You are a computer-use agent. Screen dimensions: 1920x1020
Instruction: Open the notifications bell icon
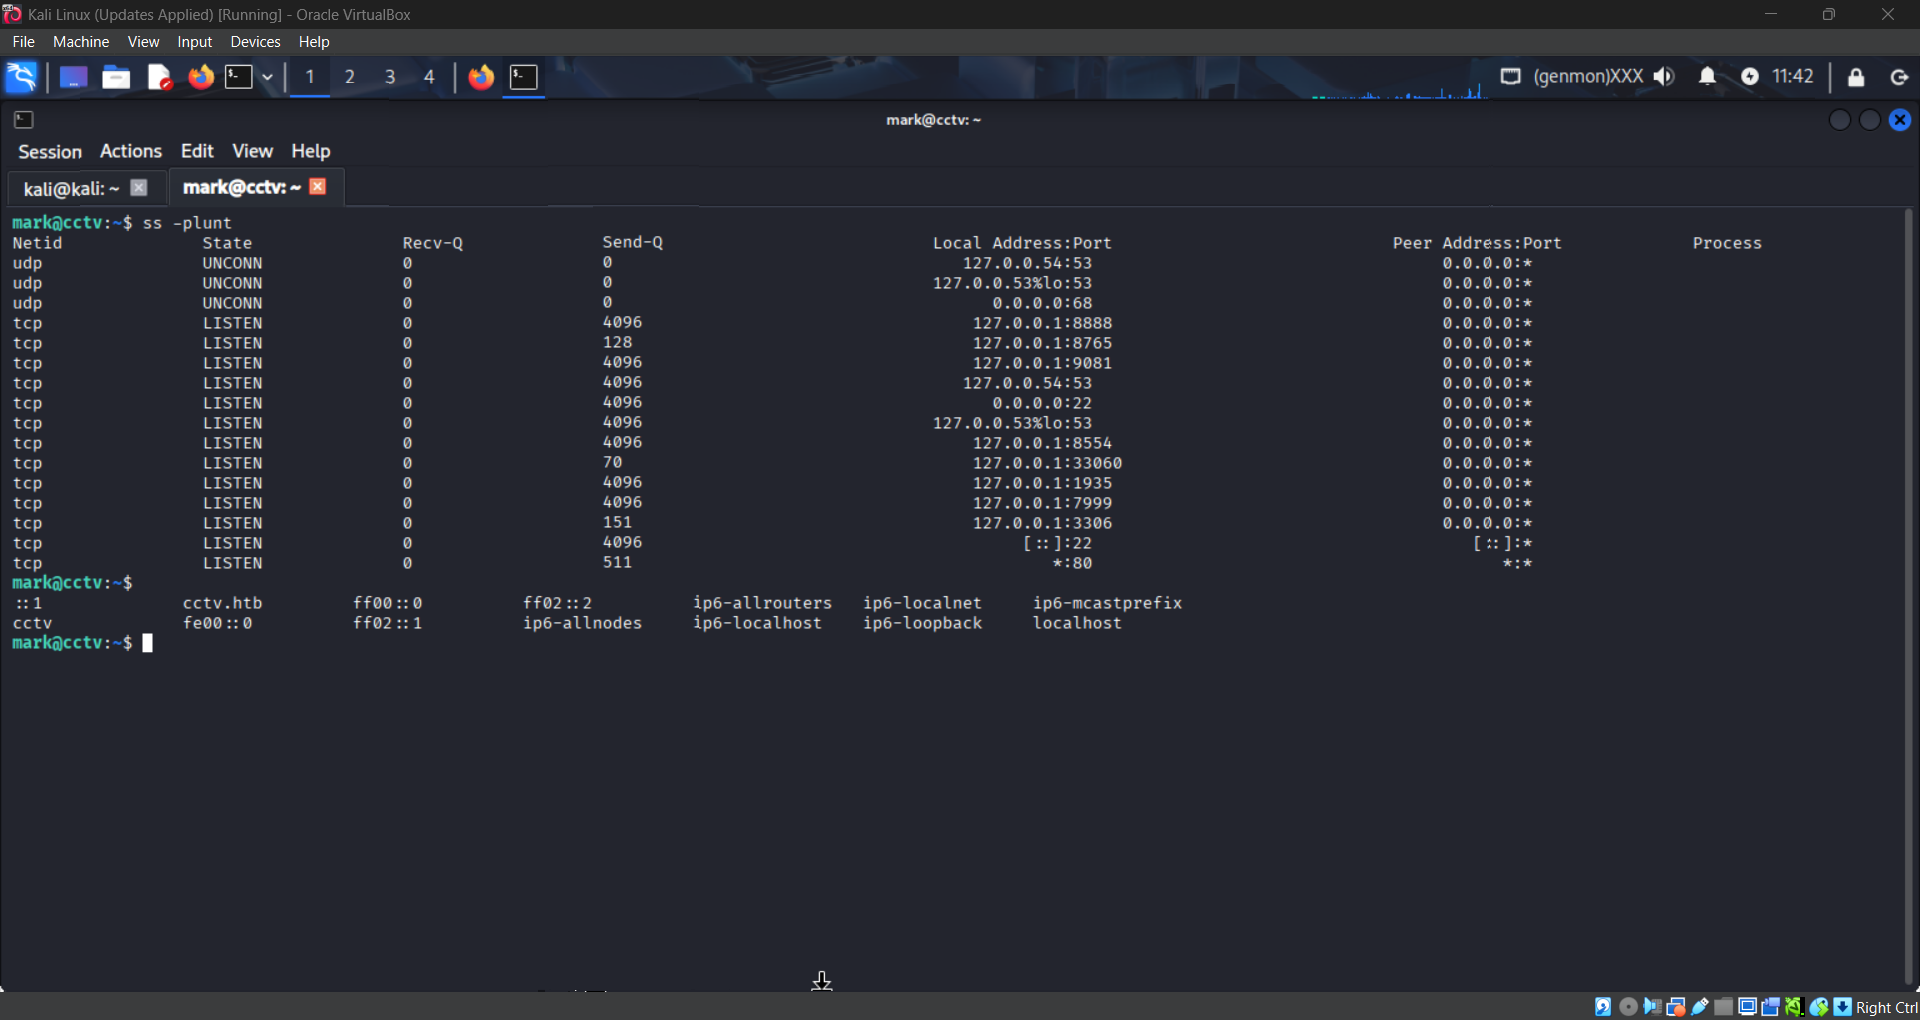pyautogui.click(x=1707, y=77)
